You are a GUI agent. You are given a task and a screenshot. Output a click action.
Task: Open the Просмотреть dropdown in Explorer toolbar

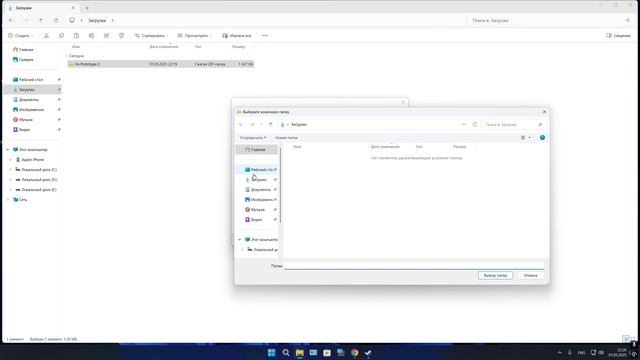194,36
